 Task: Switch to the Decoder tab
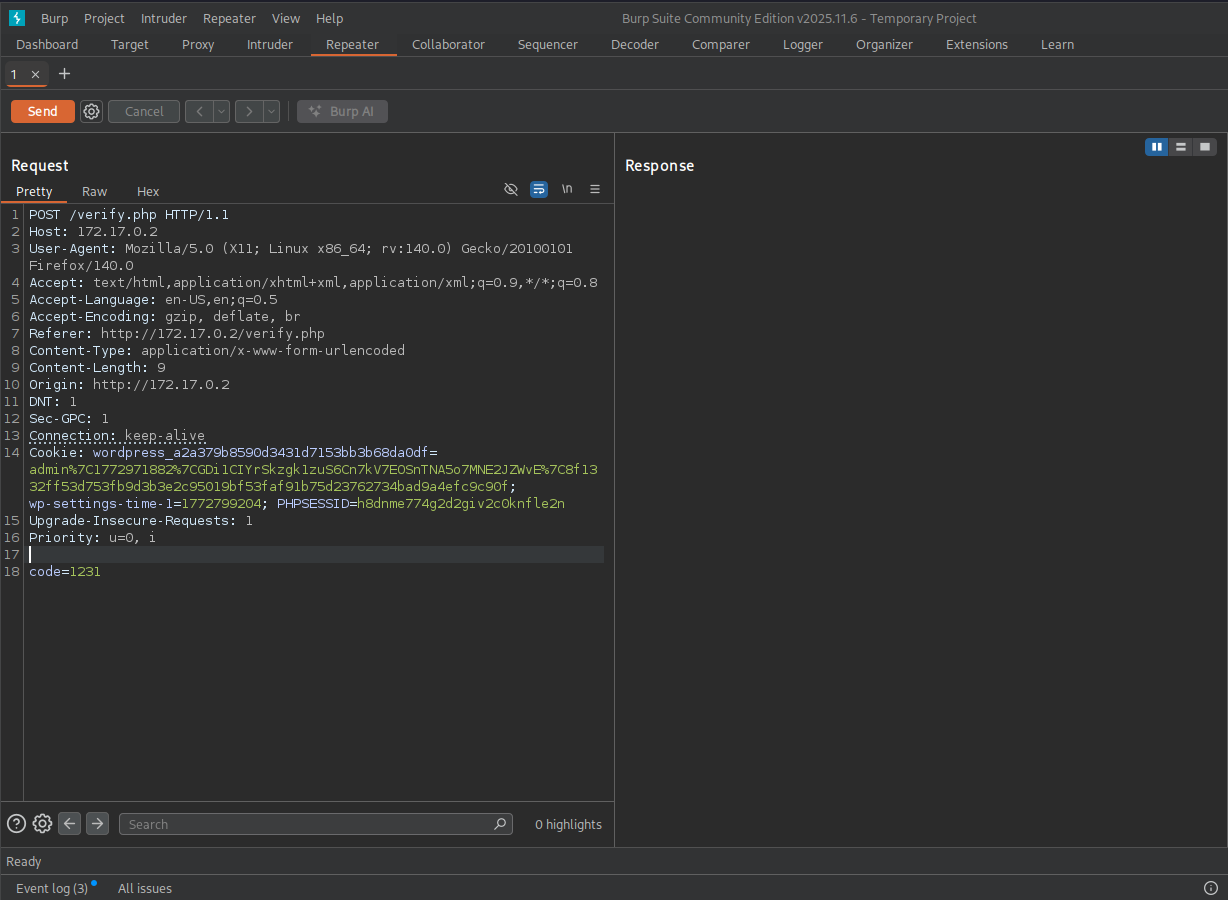(635, 45)
